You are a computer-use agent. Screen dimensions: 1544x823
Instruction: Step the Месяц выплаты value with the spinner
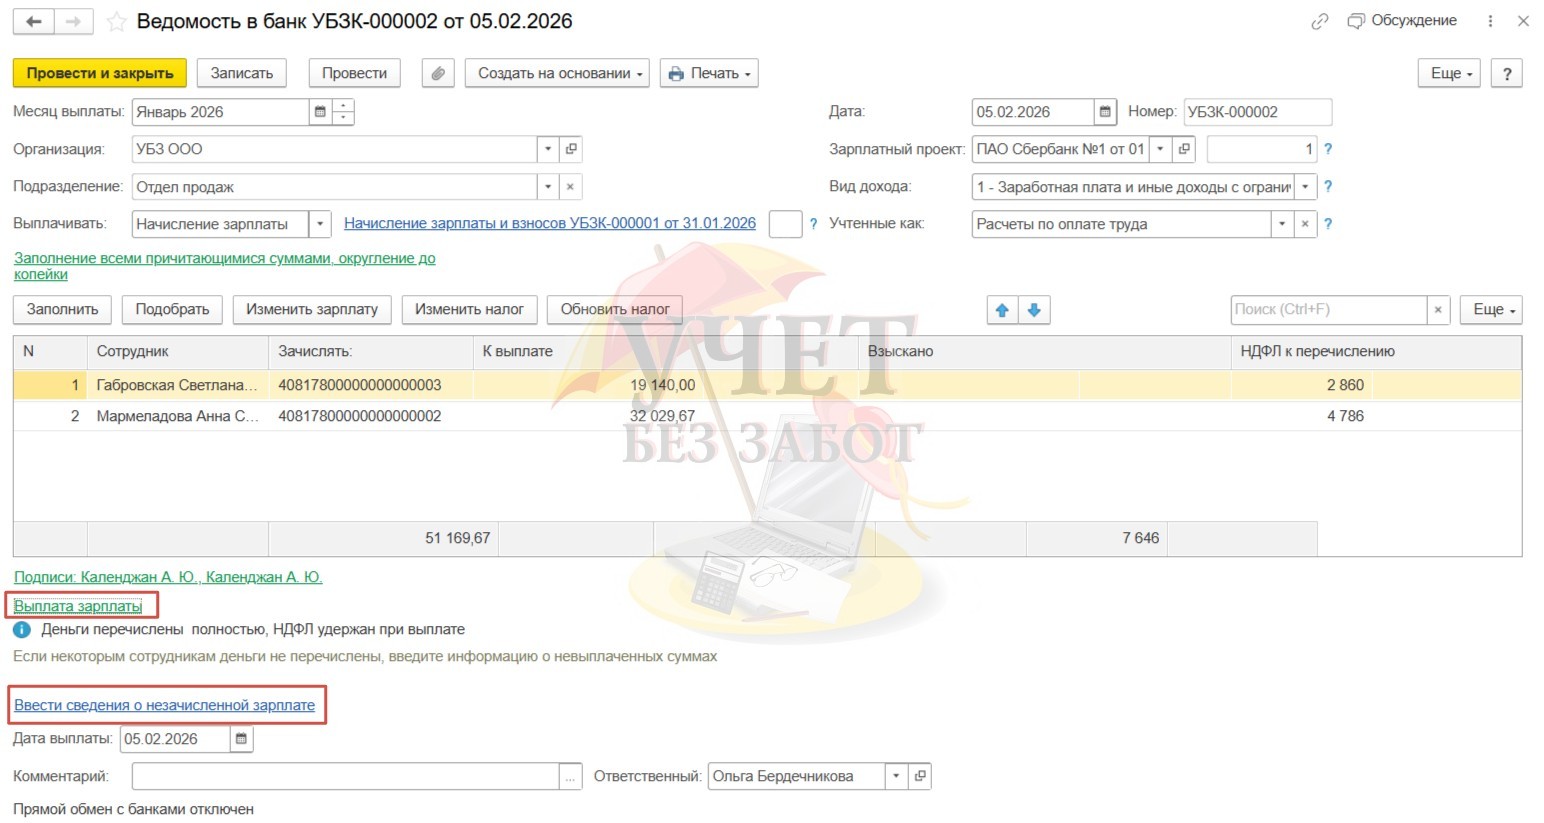click(343, 112)
